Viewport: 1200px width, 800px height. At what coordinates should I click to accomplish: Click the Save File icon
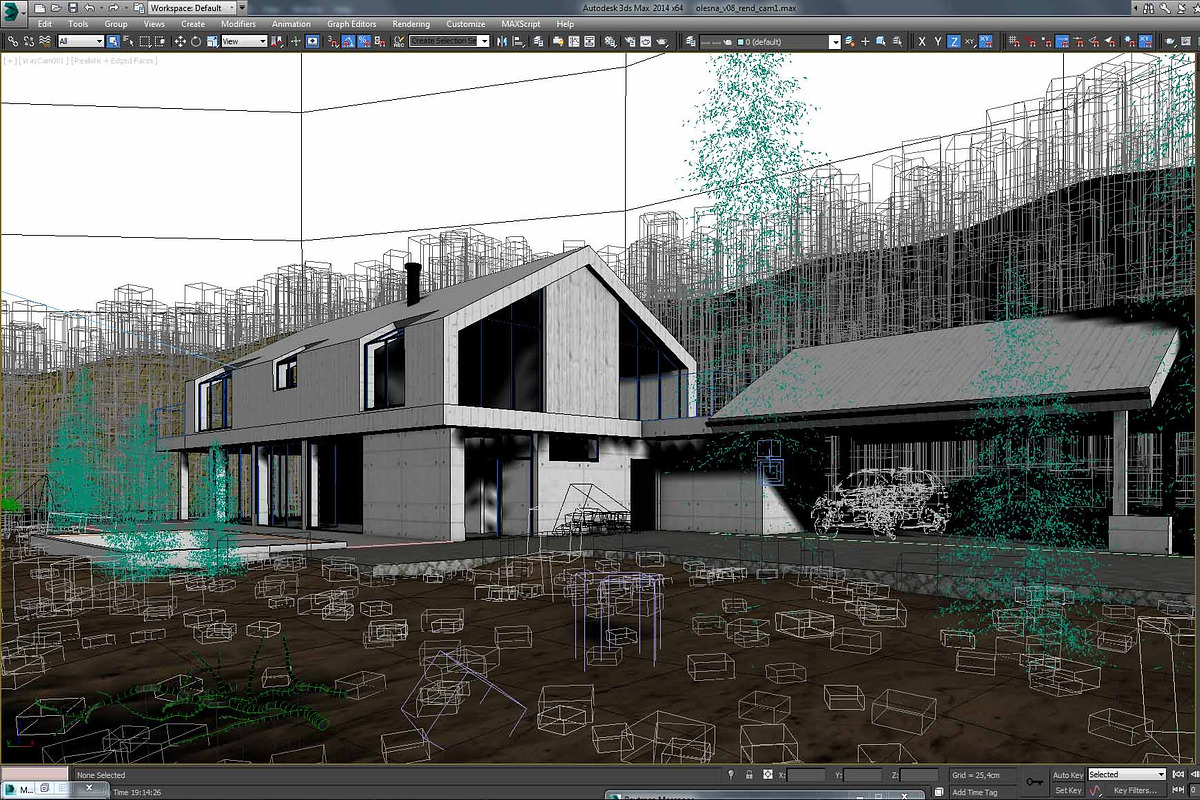[x=73, y=8]
